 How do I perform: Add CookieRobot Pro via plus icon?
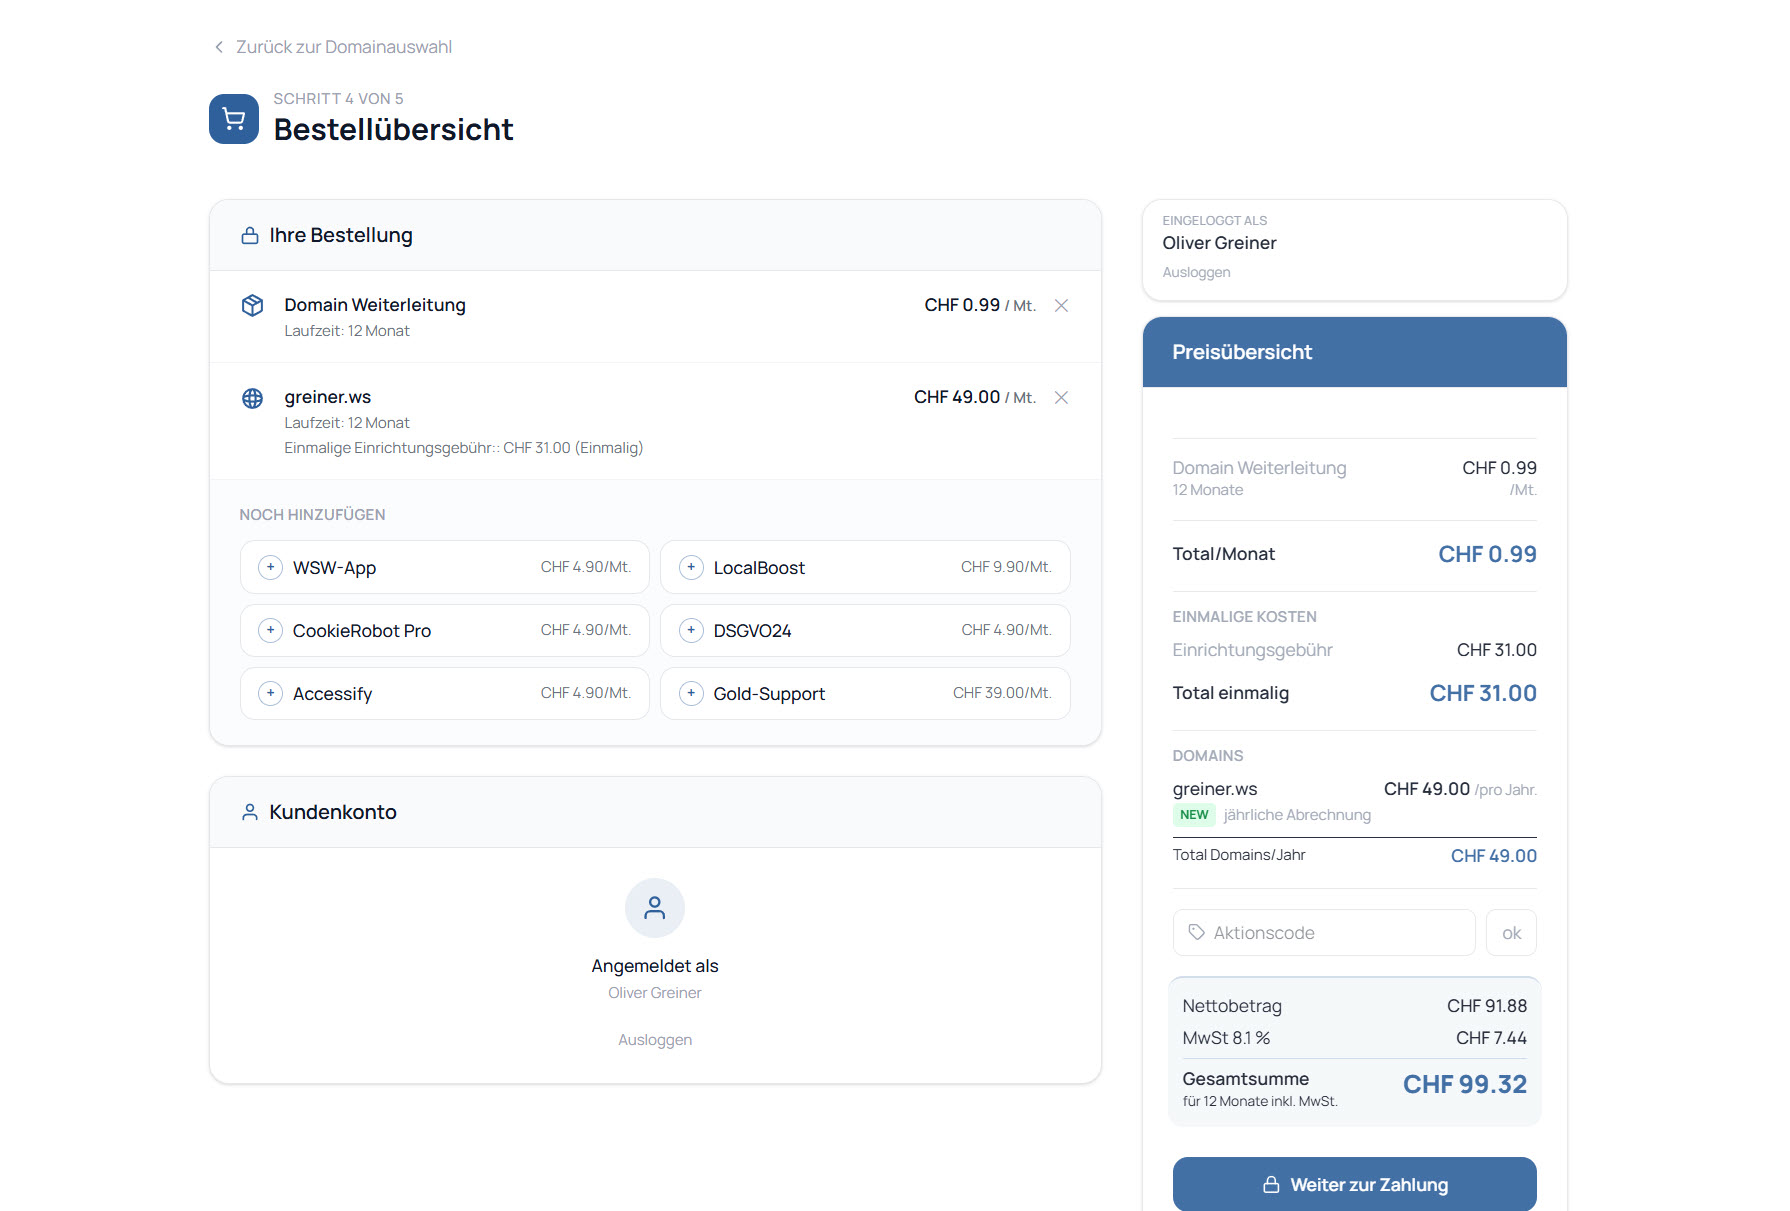(270, 631)
